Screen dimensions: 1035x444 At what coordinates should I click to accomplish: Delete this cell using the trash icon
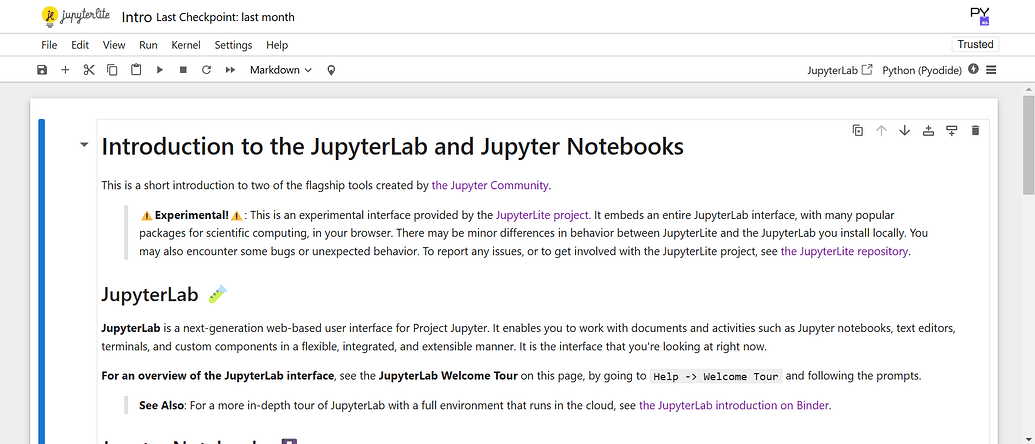(975, 130)
